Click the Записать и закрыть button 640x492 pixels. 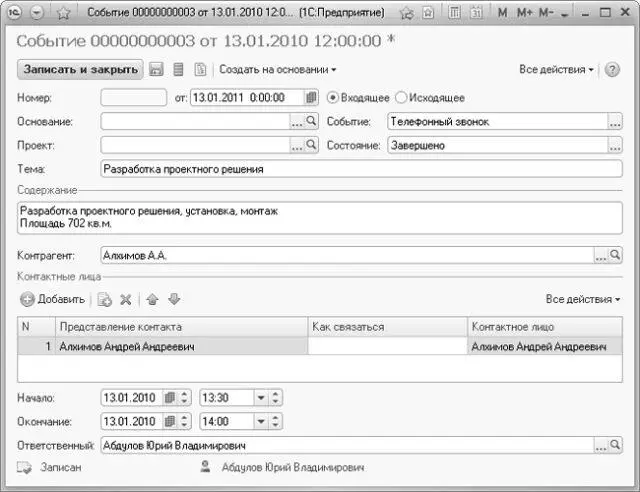coord(80,69)
